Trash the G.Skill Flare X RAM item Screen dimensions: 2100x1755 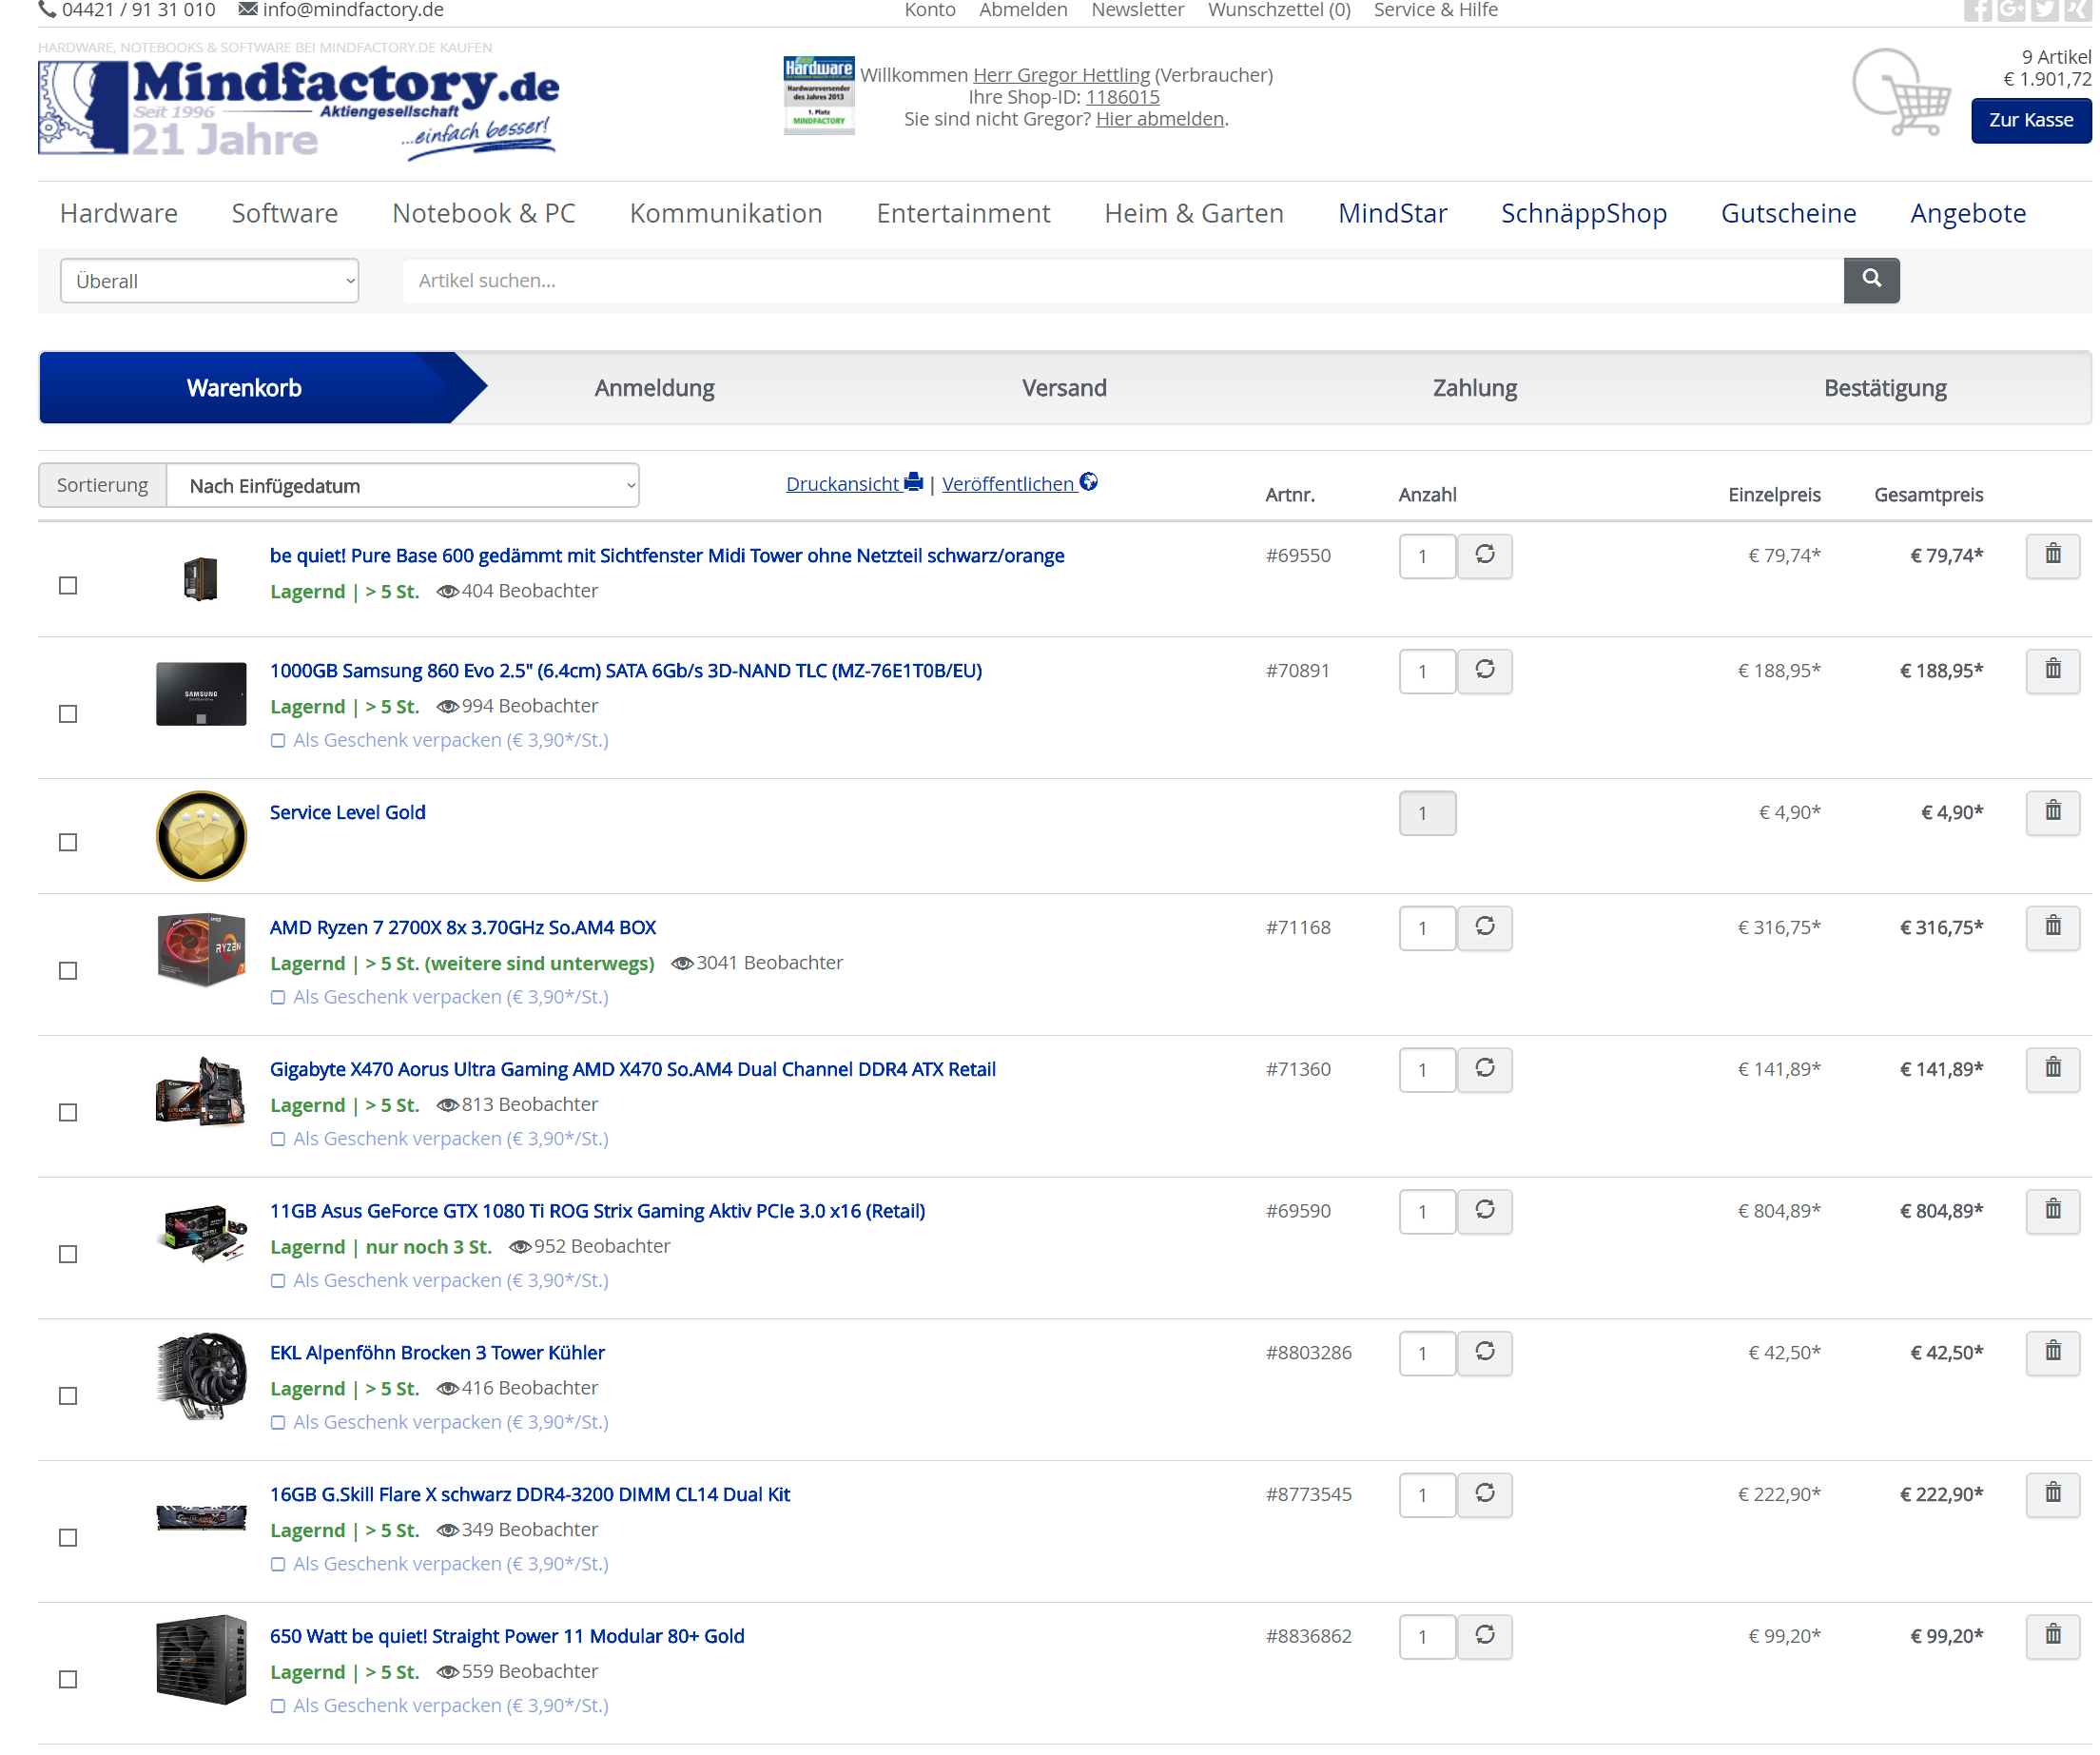click(x=2052, y=1495)
